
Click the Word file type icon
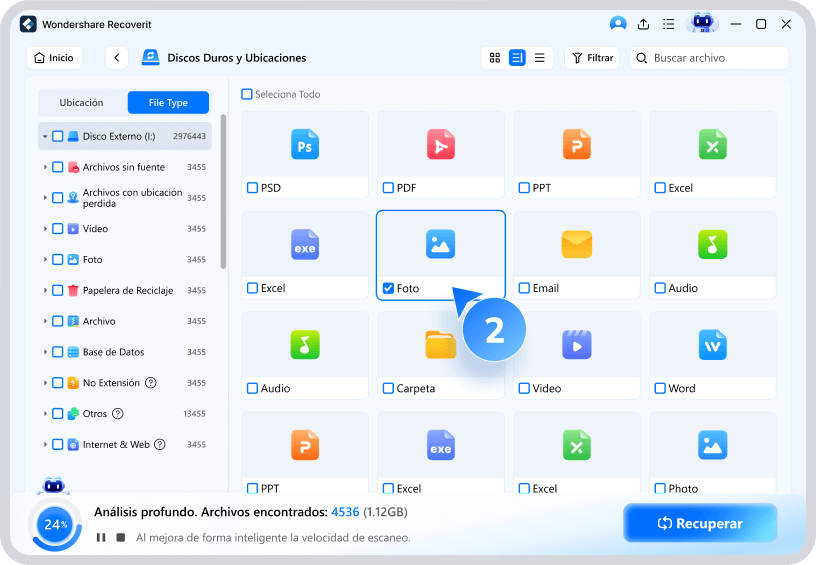pyautogui.click(x=713, y=345)
